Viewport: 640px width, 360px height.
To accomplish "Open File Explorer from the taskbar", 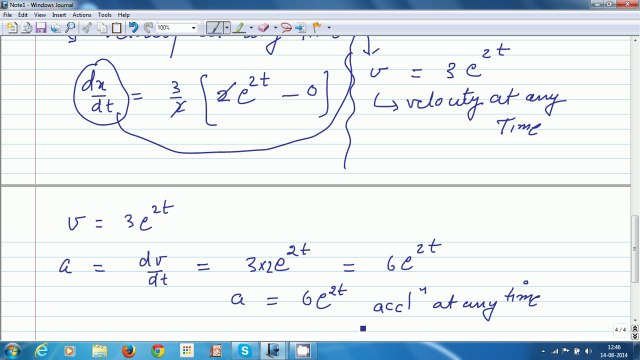I will [x=99, y=351].
